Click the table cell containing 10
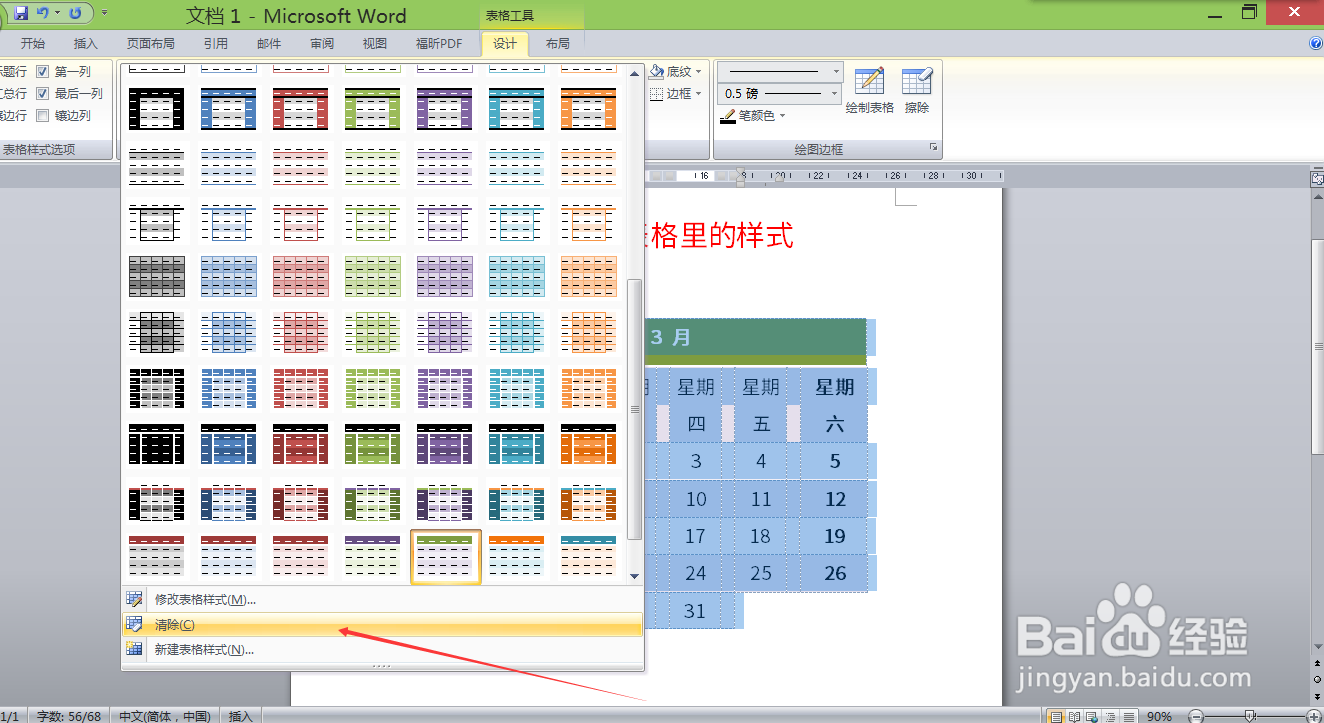The image size is (1324, 723). click(696, 499)
